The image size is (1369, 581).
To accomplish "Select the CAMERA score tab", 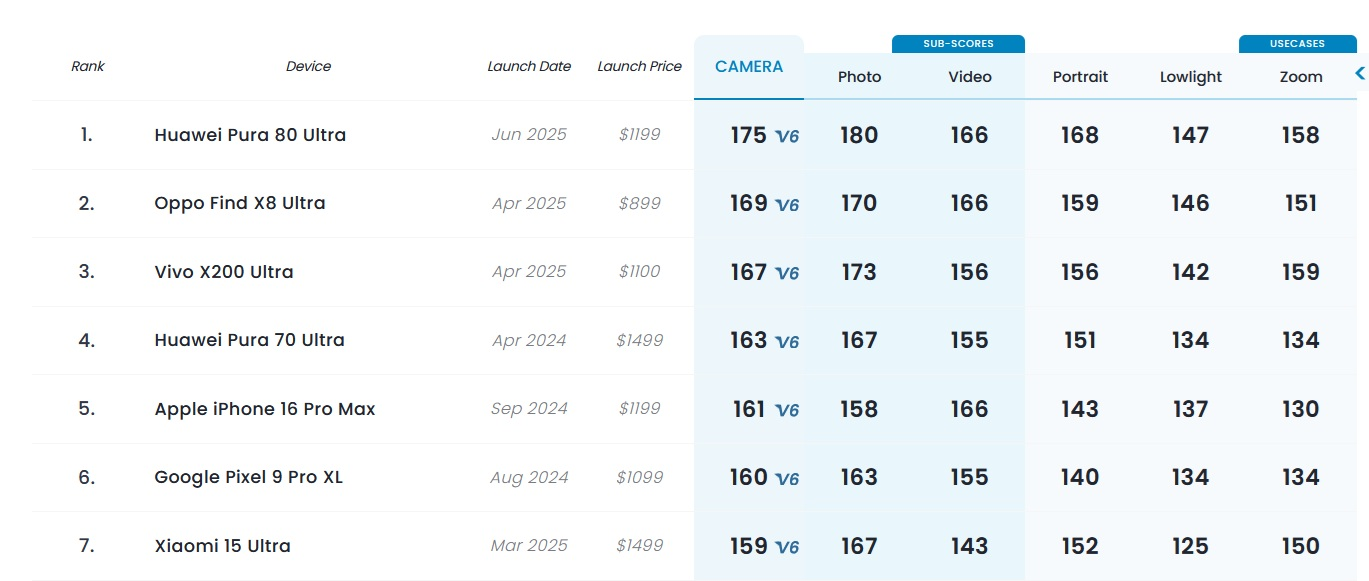I will pyautogui.click(x=749, y=67).
